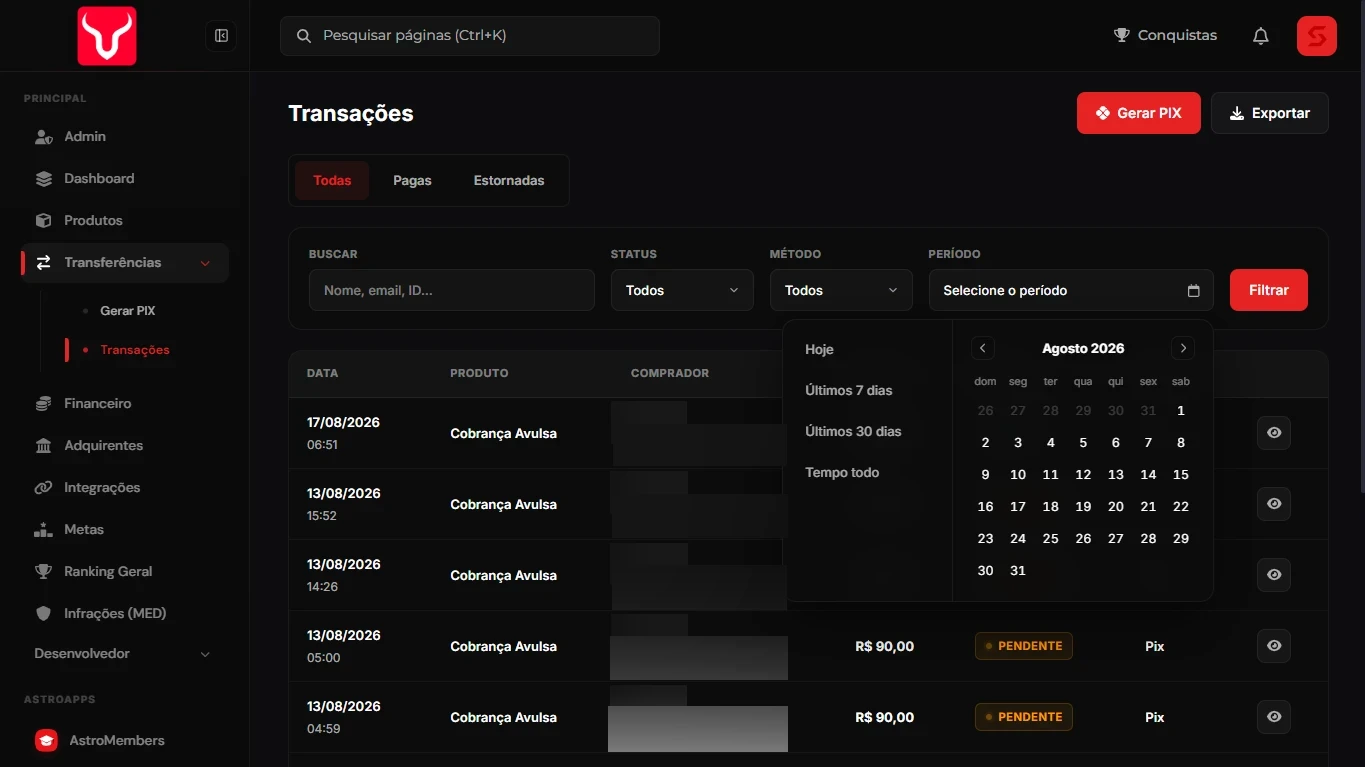The image size is (1365, 767).
Task: Switch to the Todas tab
Action: point(332,181)
